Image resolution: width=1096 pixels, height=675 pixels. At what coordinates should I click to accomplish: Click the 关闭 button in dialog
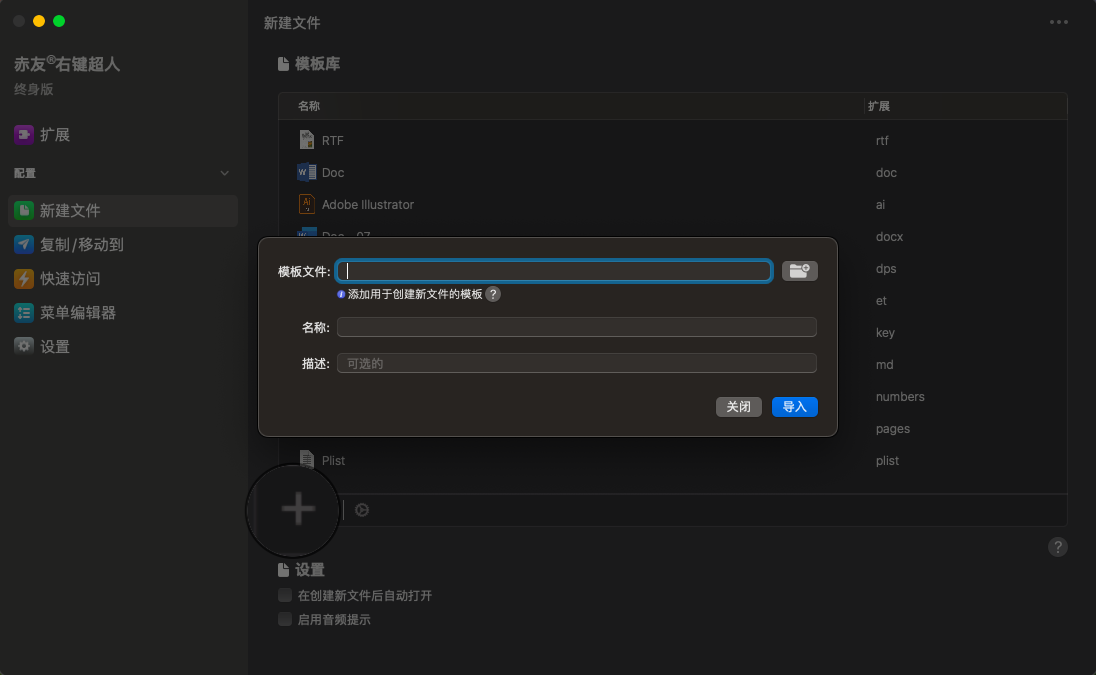(739, 407)
